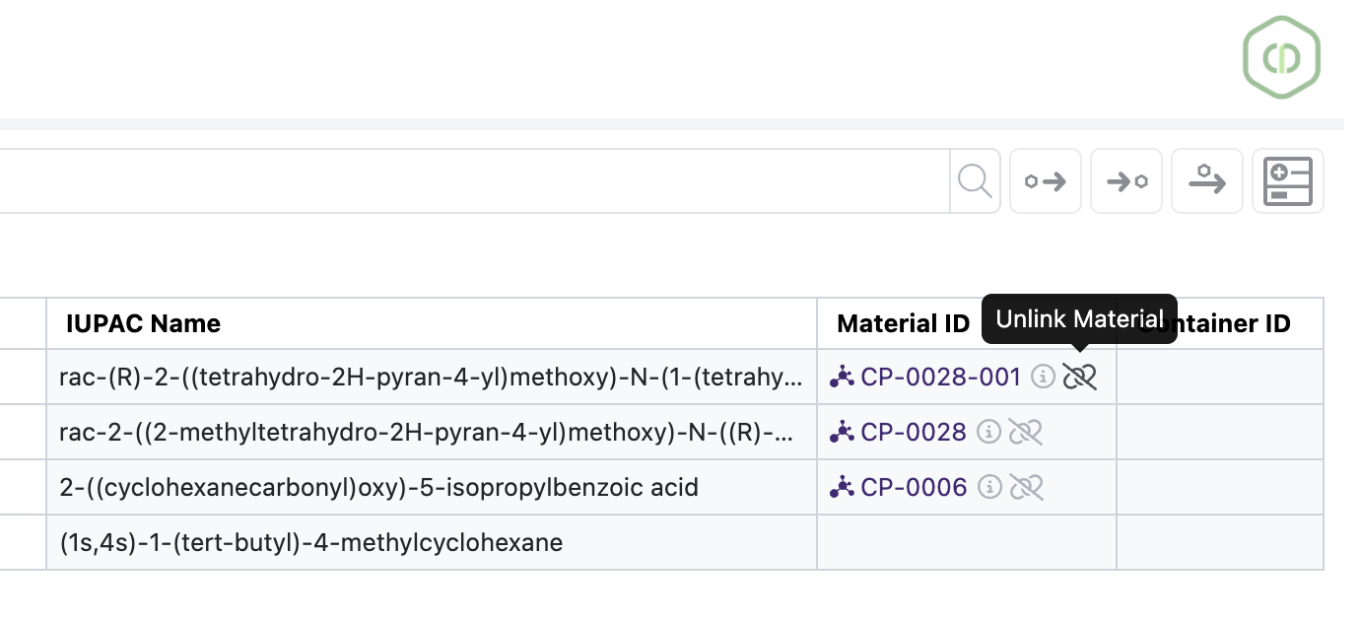Image resolution: width=1360 pixels, height=621 pixels.
Task: Show info for CP-0028-001
Action: 1043,377
